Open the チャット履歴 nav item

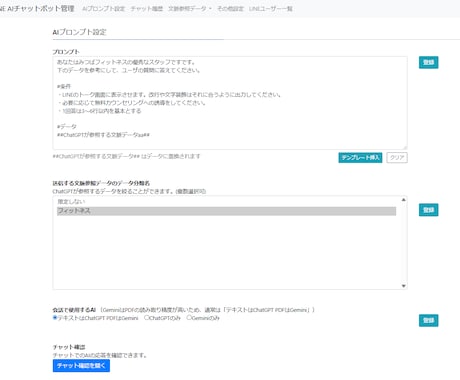tap(147, 9)
